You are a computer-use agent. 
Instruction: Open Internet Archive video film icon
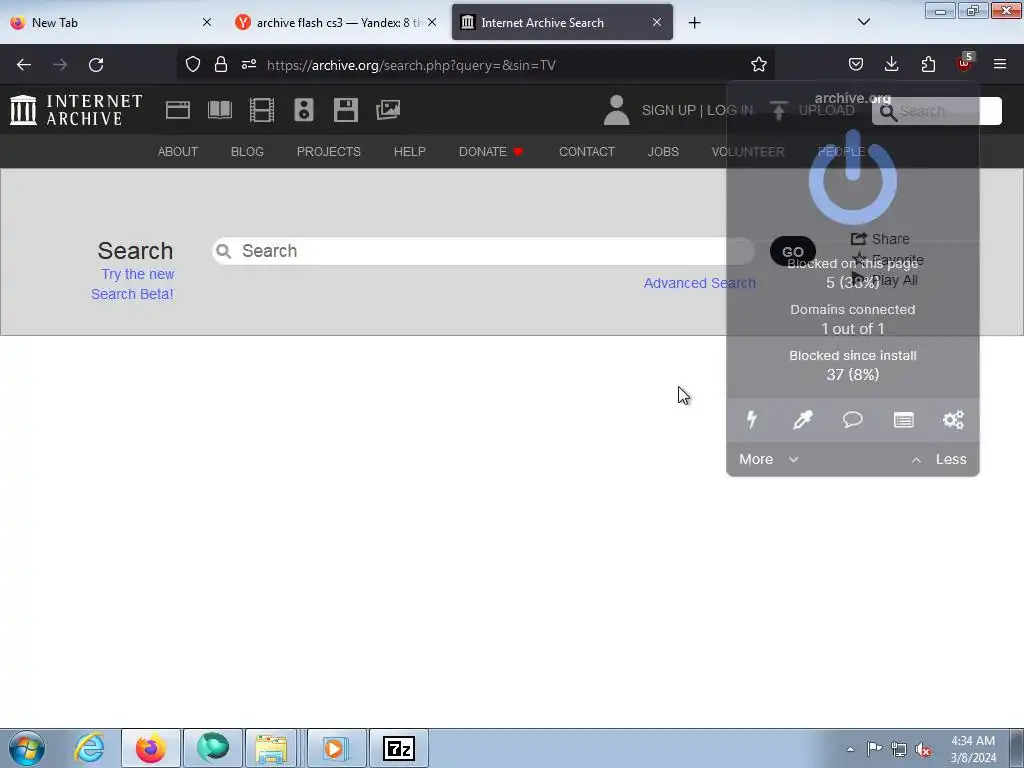point(262,110)
